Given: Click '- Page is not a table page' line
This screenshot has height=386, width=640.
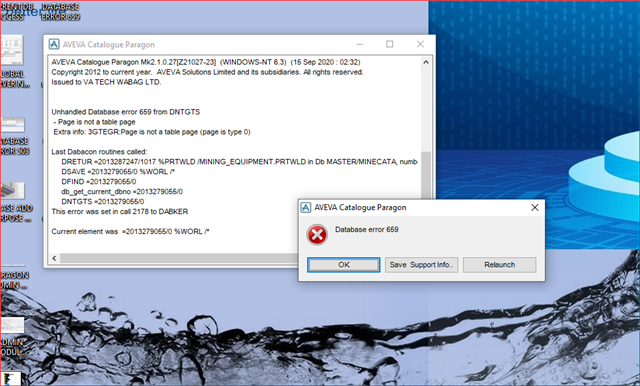Looking at the screenshot, I should click(94, 122).
